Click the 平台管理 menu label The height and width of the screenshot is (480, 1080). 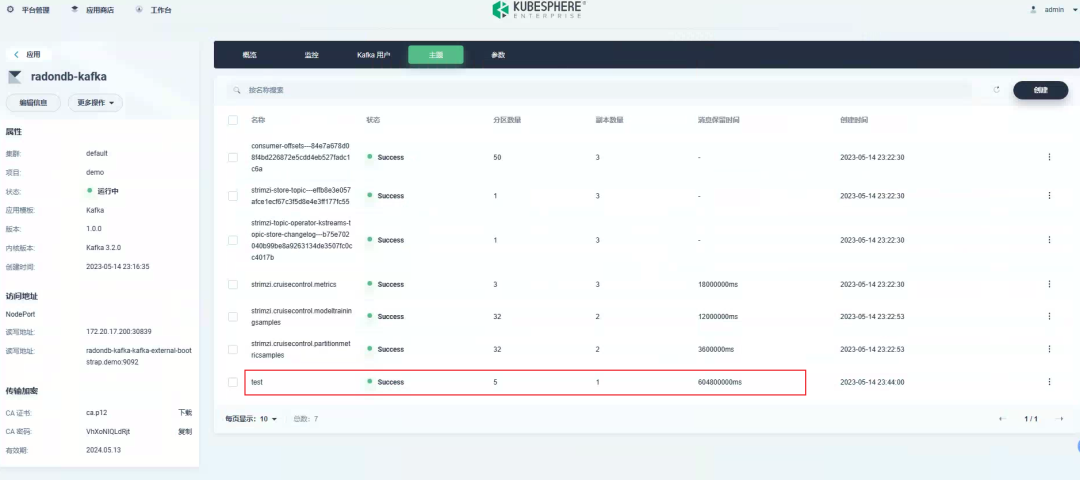[36, 10]
